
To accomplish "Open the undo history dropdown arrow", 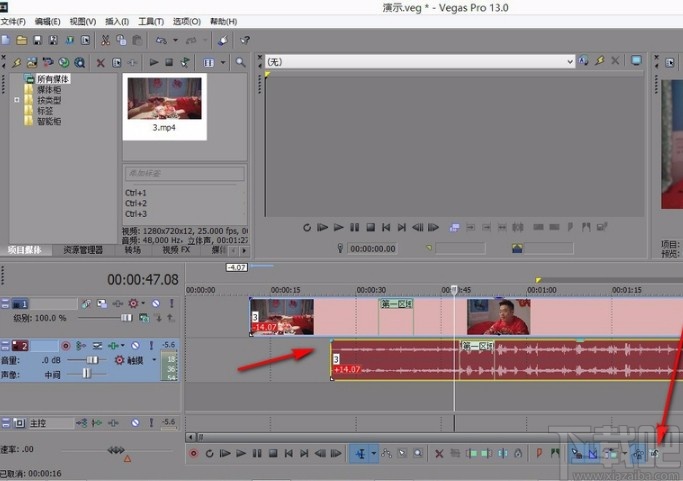I will 175,40.
